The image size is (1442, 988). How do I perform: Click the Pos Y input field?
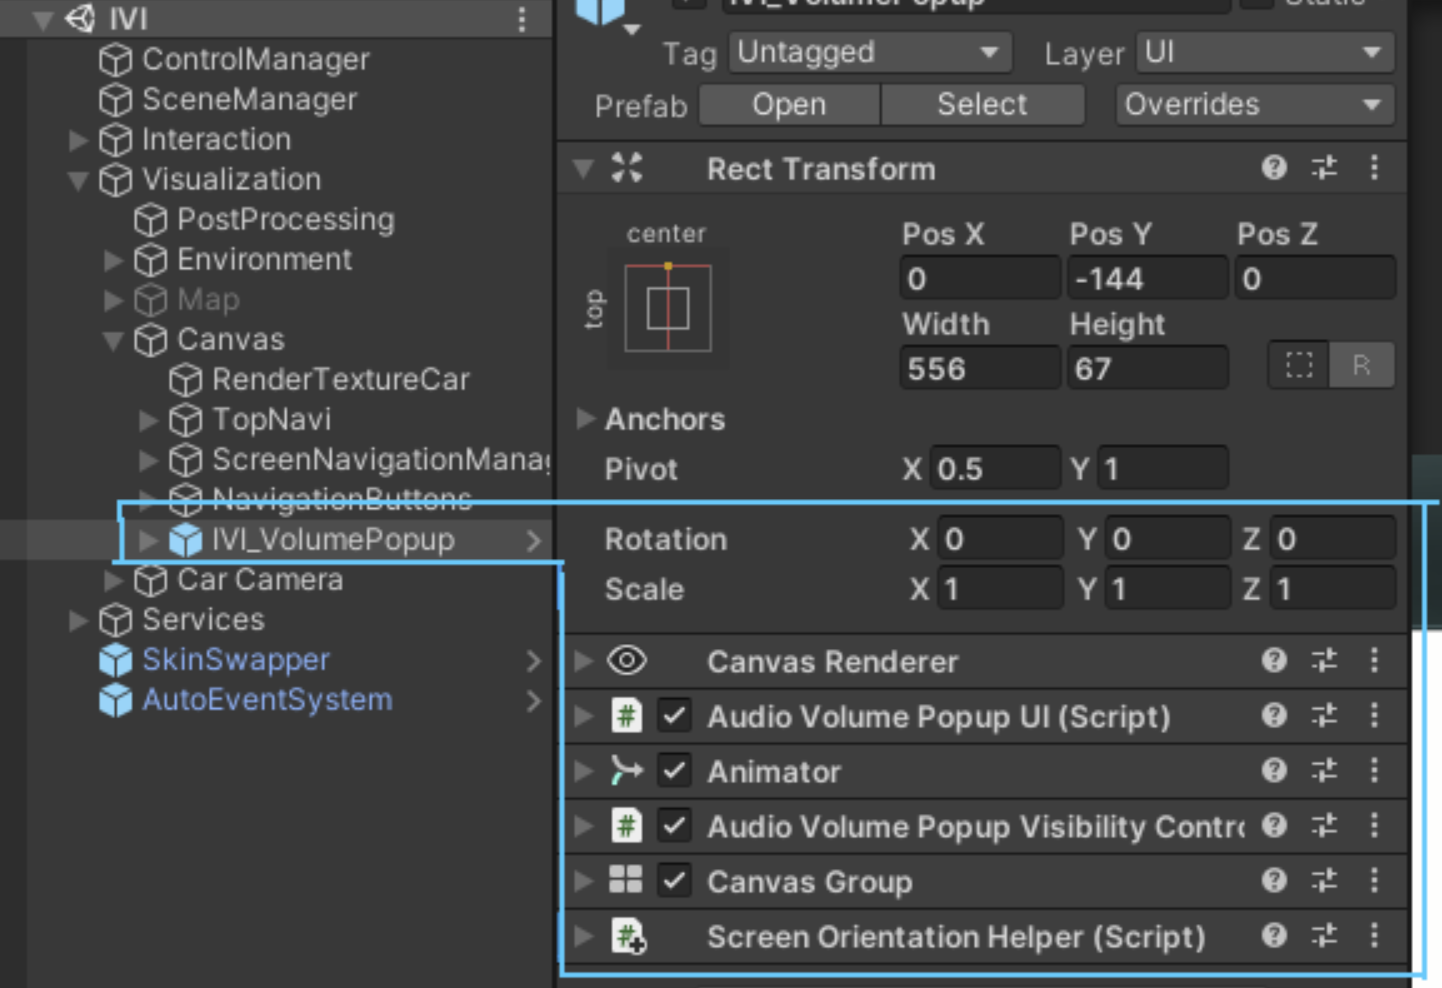[x=1146, y=278]
